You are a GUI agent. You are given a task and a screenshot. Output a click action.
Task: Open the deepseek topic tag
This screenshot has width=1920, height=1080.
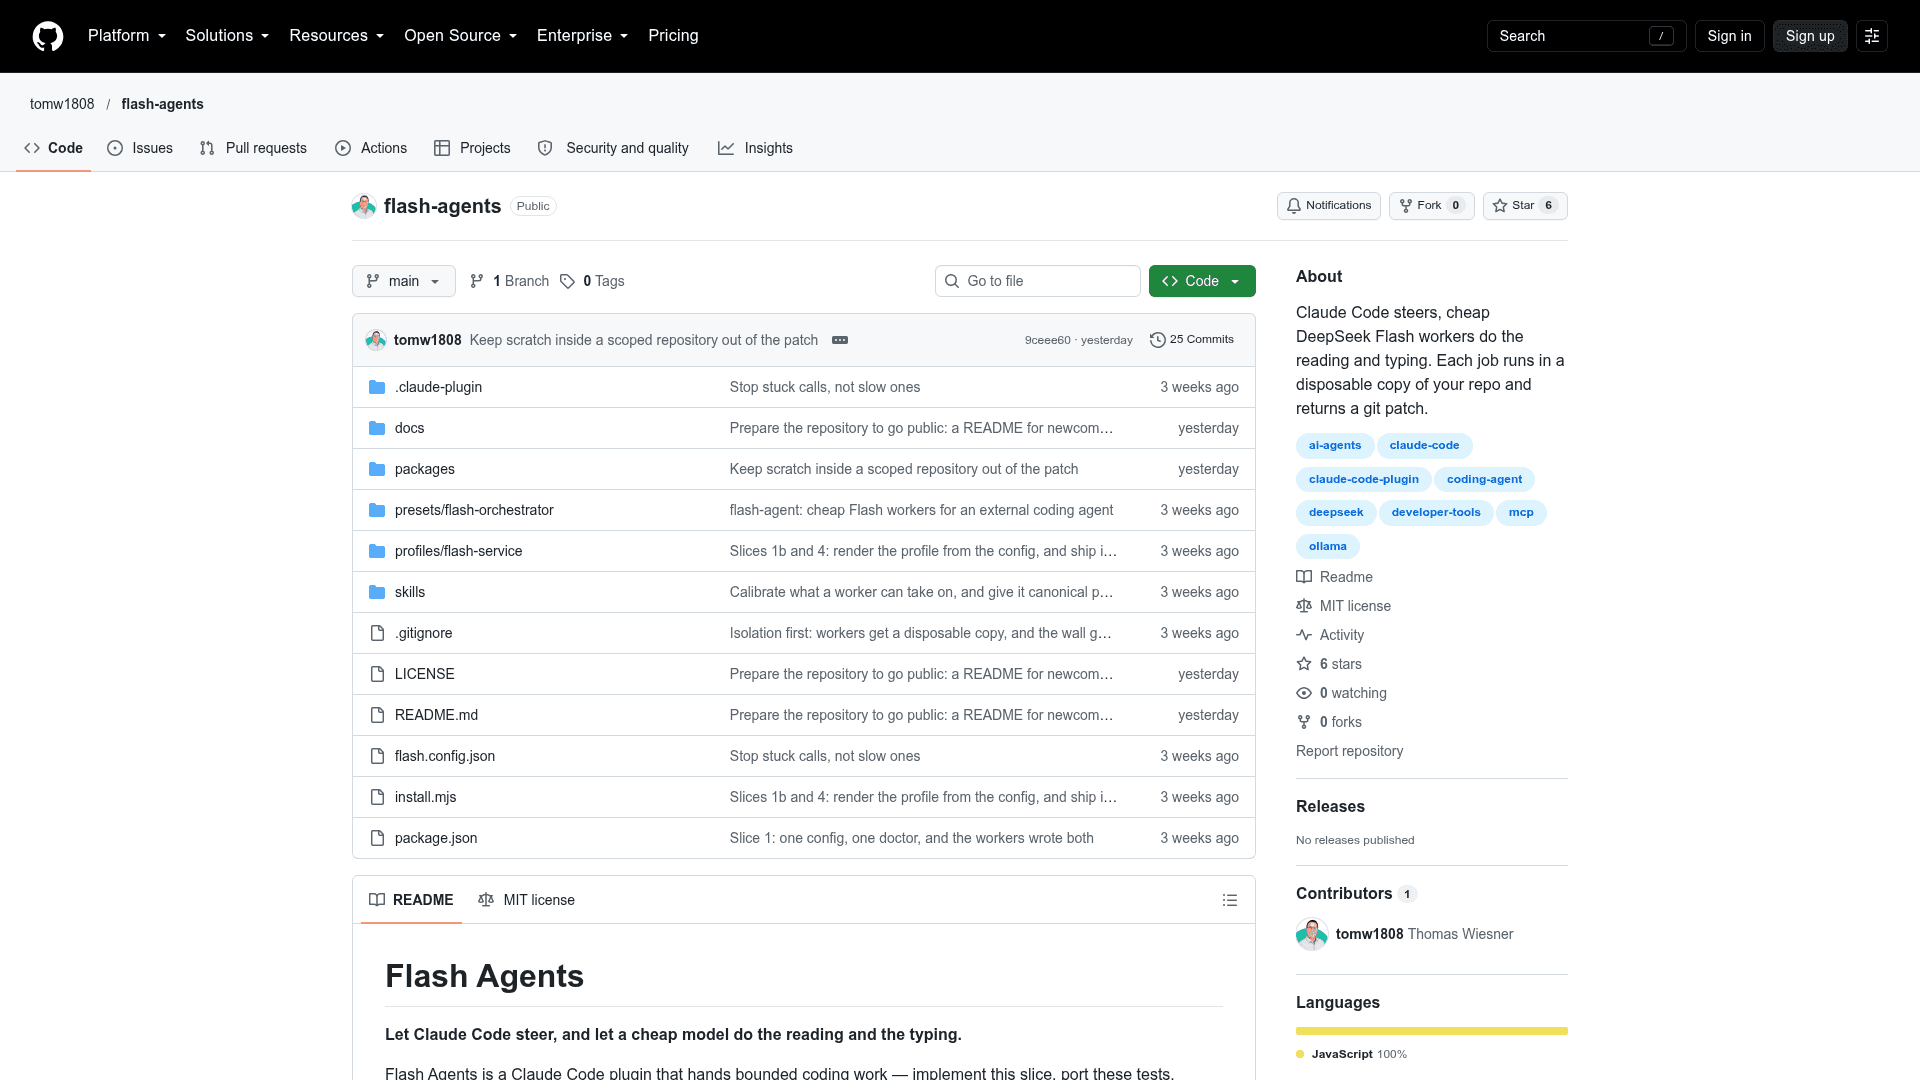click(1336, 513)
